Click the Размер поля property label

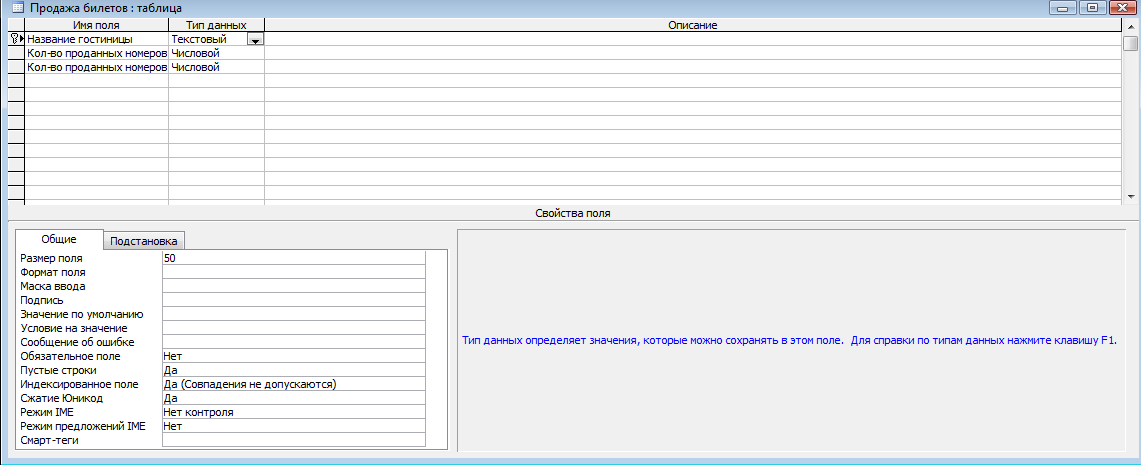pyautogui.click(x=51, y=258)
